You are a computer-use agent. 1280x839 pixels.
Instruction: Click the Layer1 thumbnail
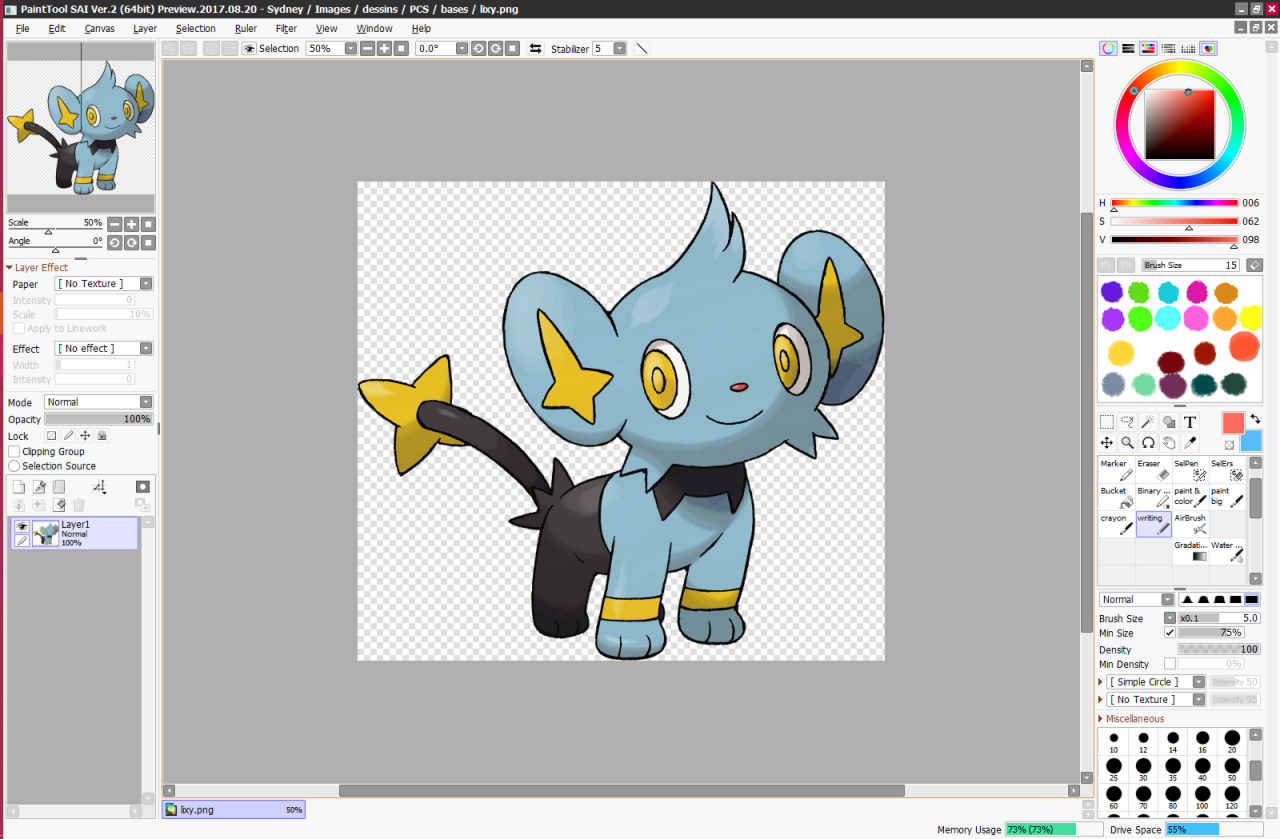[46, 533]
